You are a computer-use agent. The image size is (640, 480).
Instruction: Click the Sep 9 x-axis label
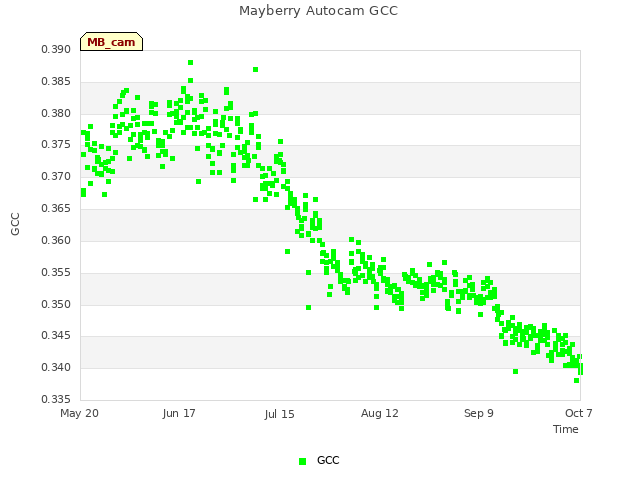479,413
